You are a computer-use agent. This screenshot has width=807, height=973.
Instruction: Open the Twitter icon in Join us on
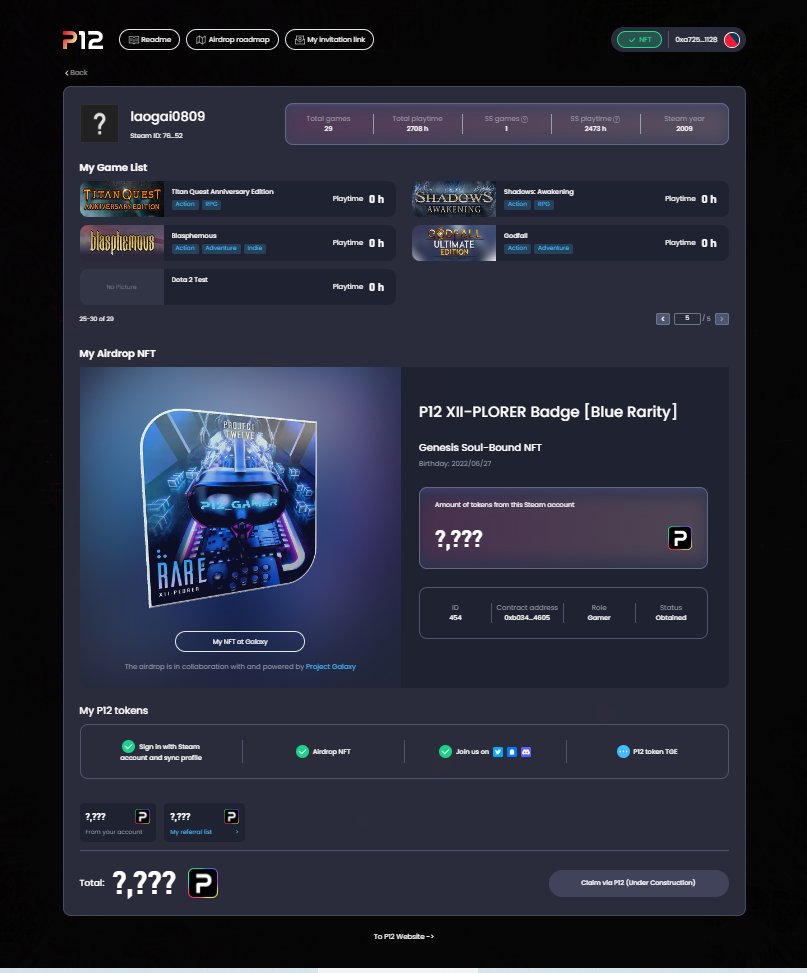pyautogui.click(x=498, y=752)
